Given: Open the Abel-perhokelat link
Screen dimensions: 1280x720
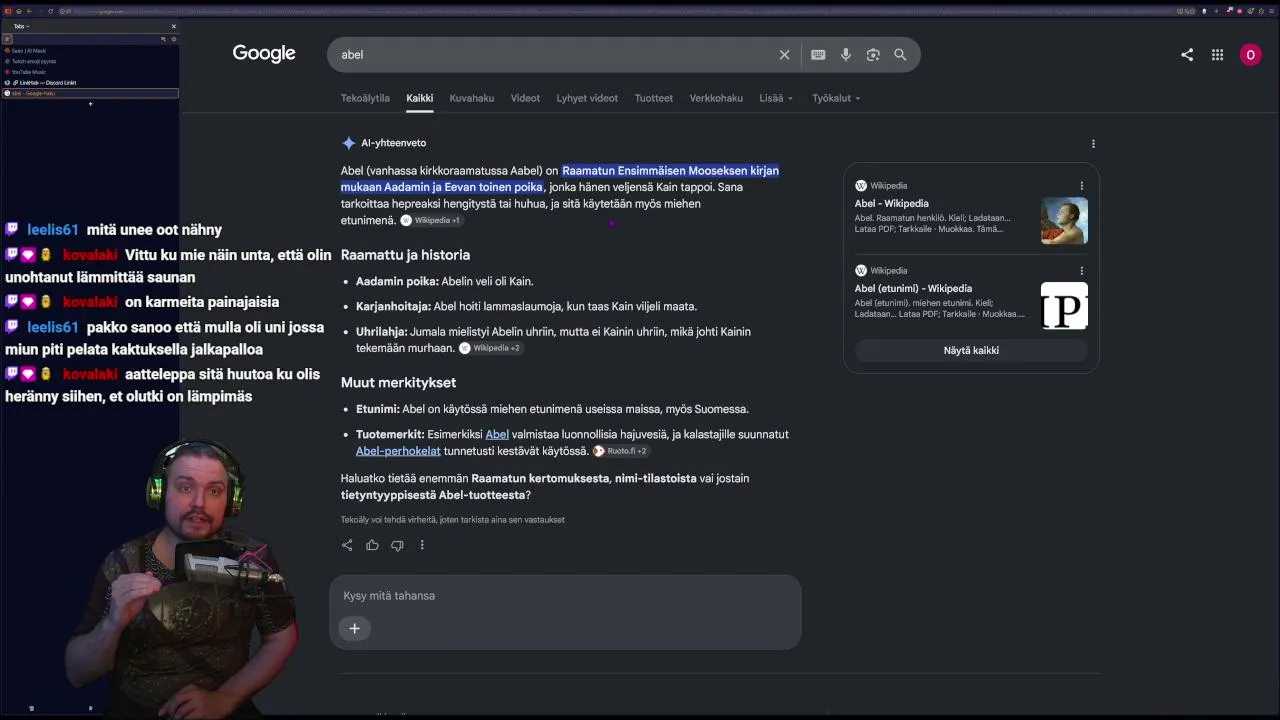Looking at the screenshot, I should (x=398, y=451).
